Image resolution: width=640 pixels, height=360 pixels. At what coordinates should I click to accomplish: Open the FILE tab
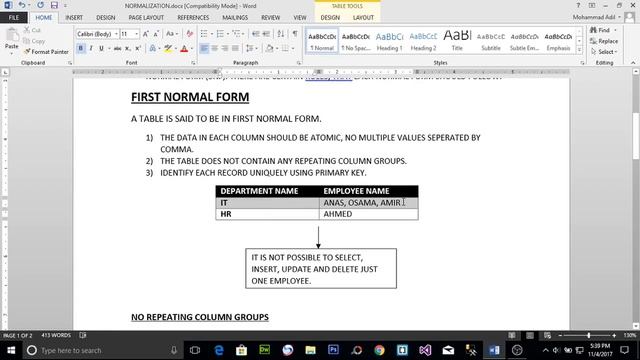(x=14, y=18)
